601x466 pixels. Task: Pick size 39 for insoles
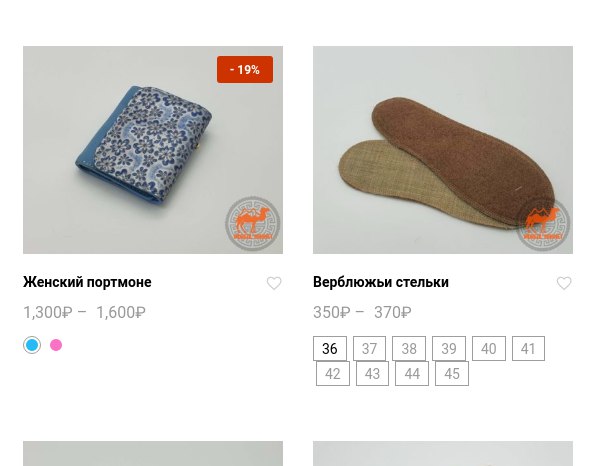point(449,348)
